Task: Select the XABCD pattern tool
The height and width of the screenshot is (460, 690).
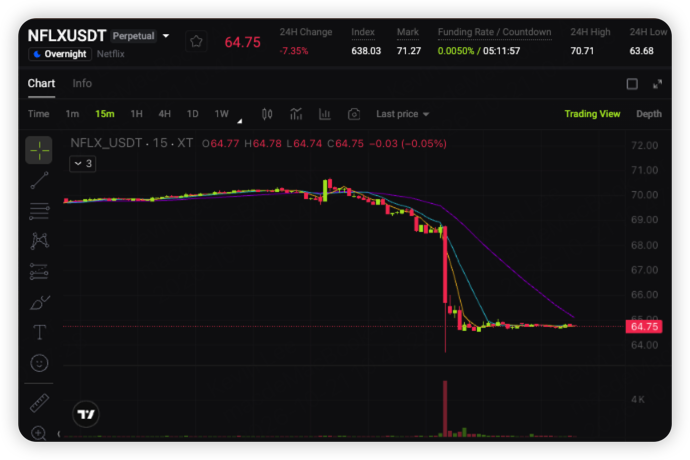Action: click(x=39, y=241)
